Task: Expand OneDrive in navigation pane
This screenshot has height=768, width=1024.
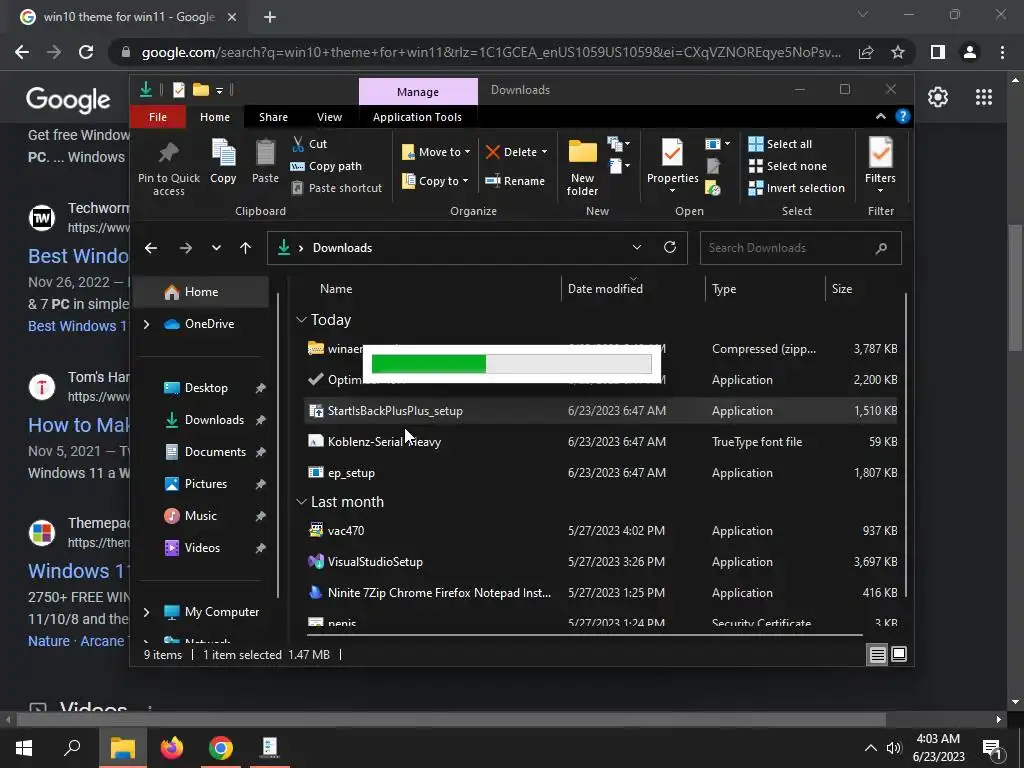Action: [x=146, y=324]
